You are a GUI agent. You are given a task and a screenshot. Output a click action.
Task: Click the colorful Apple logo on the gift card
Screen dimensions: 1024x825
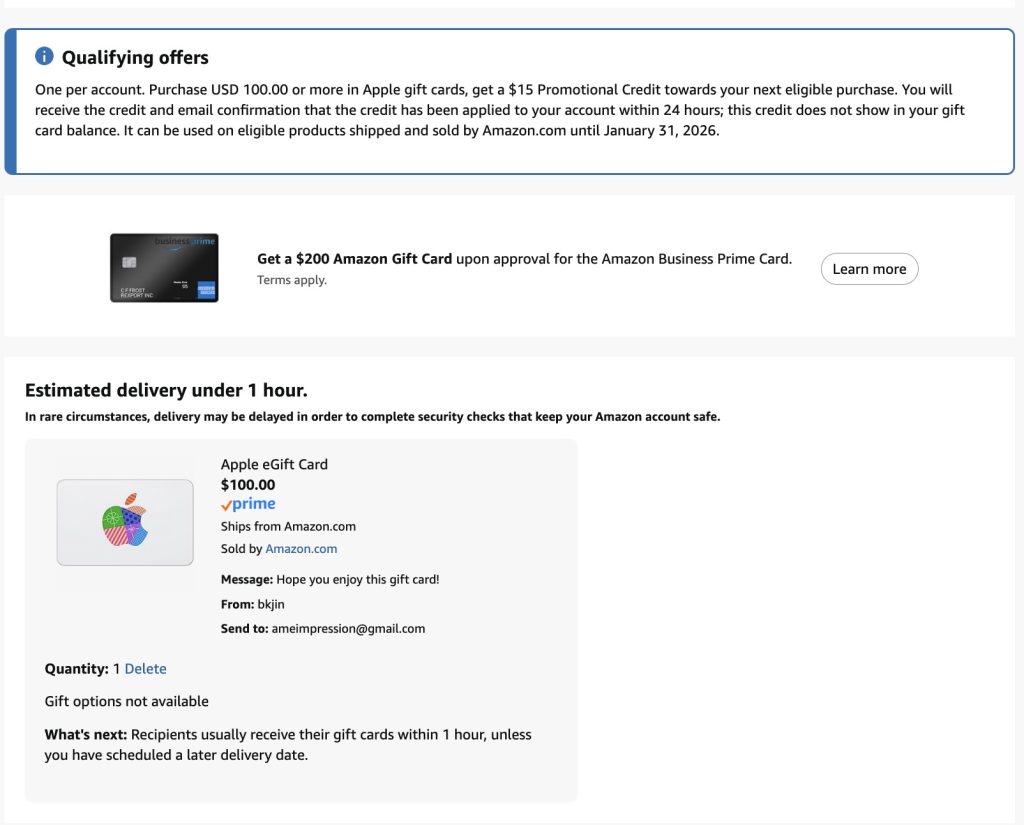coord(125,521)
